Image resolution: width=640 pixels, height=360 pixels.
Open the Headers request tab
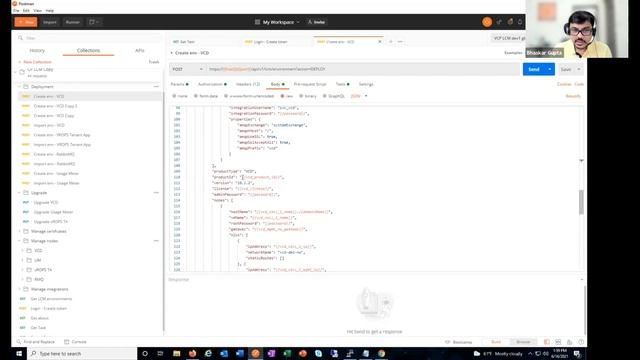pos(248,84)
